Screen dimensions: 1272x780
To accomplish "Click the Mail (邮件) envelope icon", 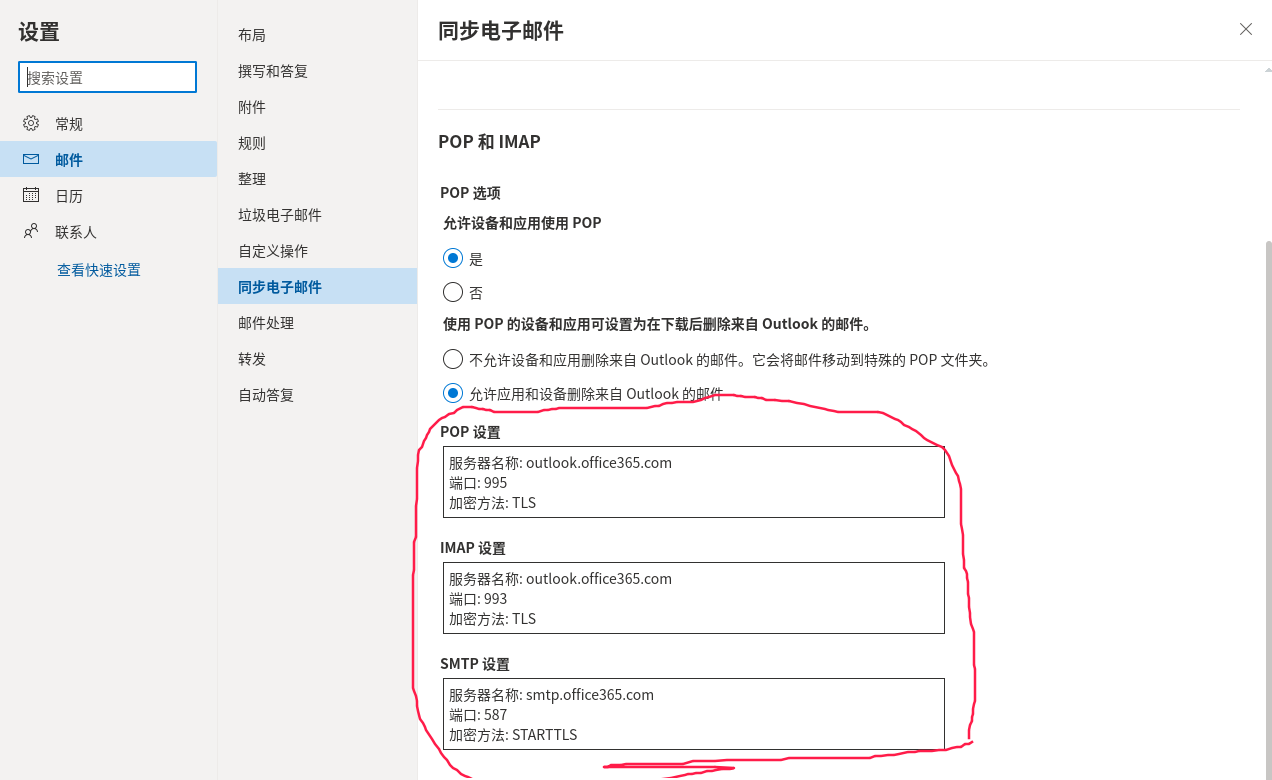I will 31,159.
